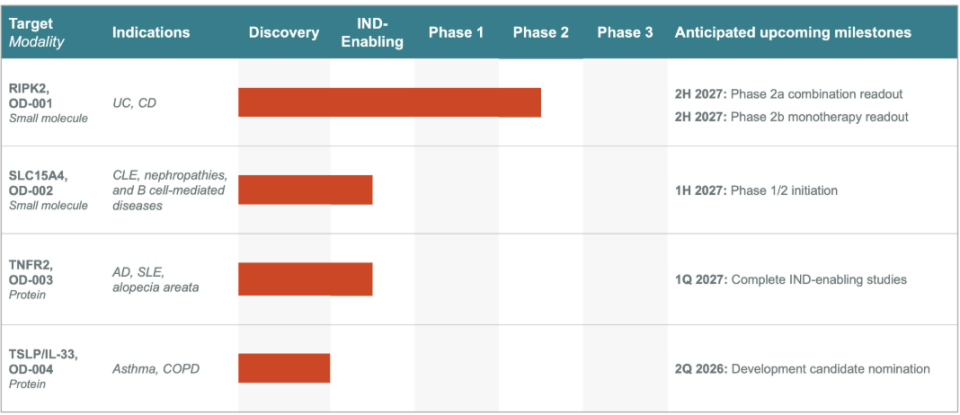
Task: Click the Phase 3 column header
Action: (625, 32)
